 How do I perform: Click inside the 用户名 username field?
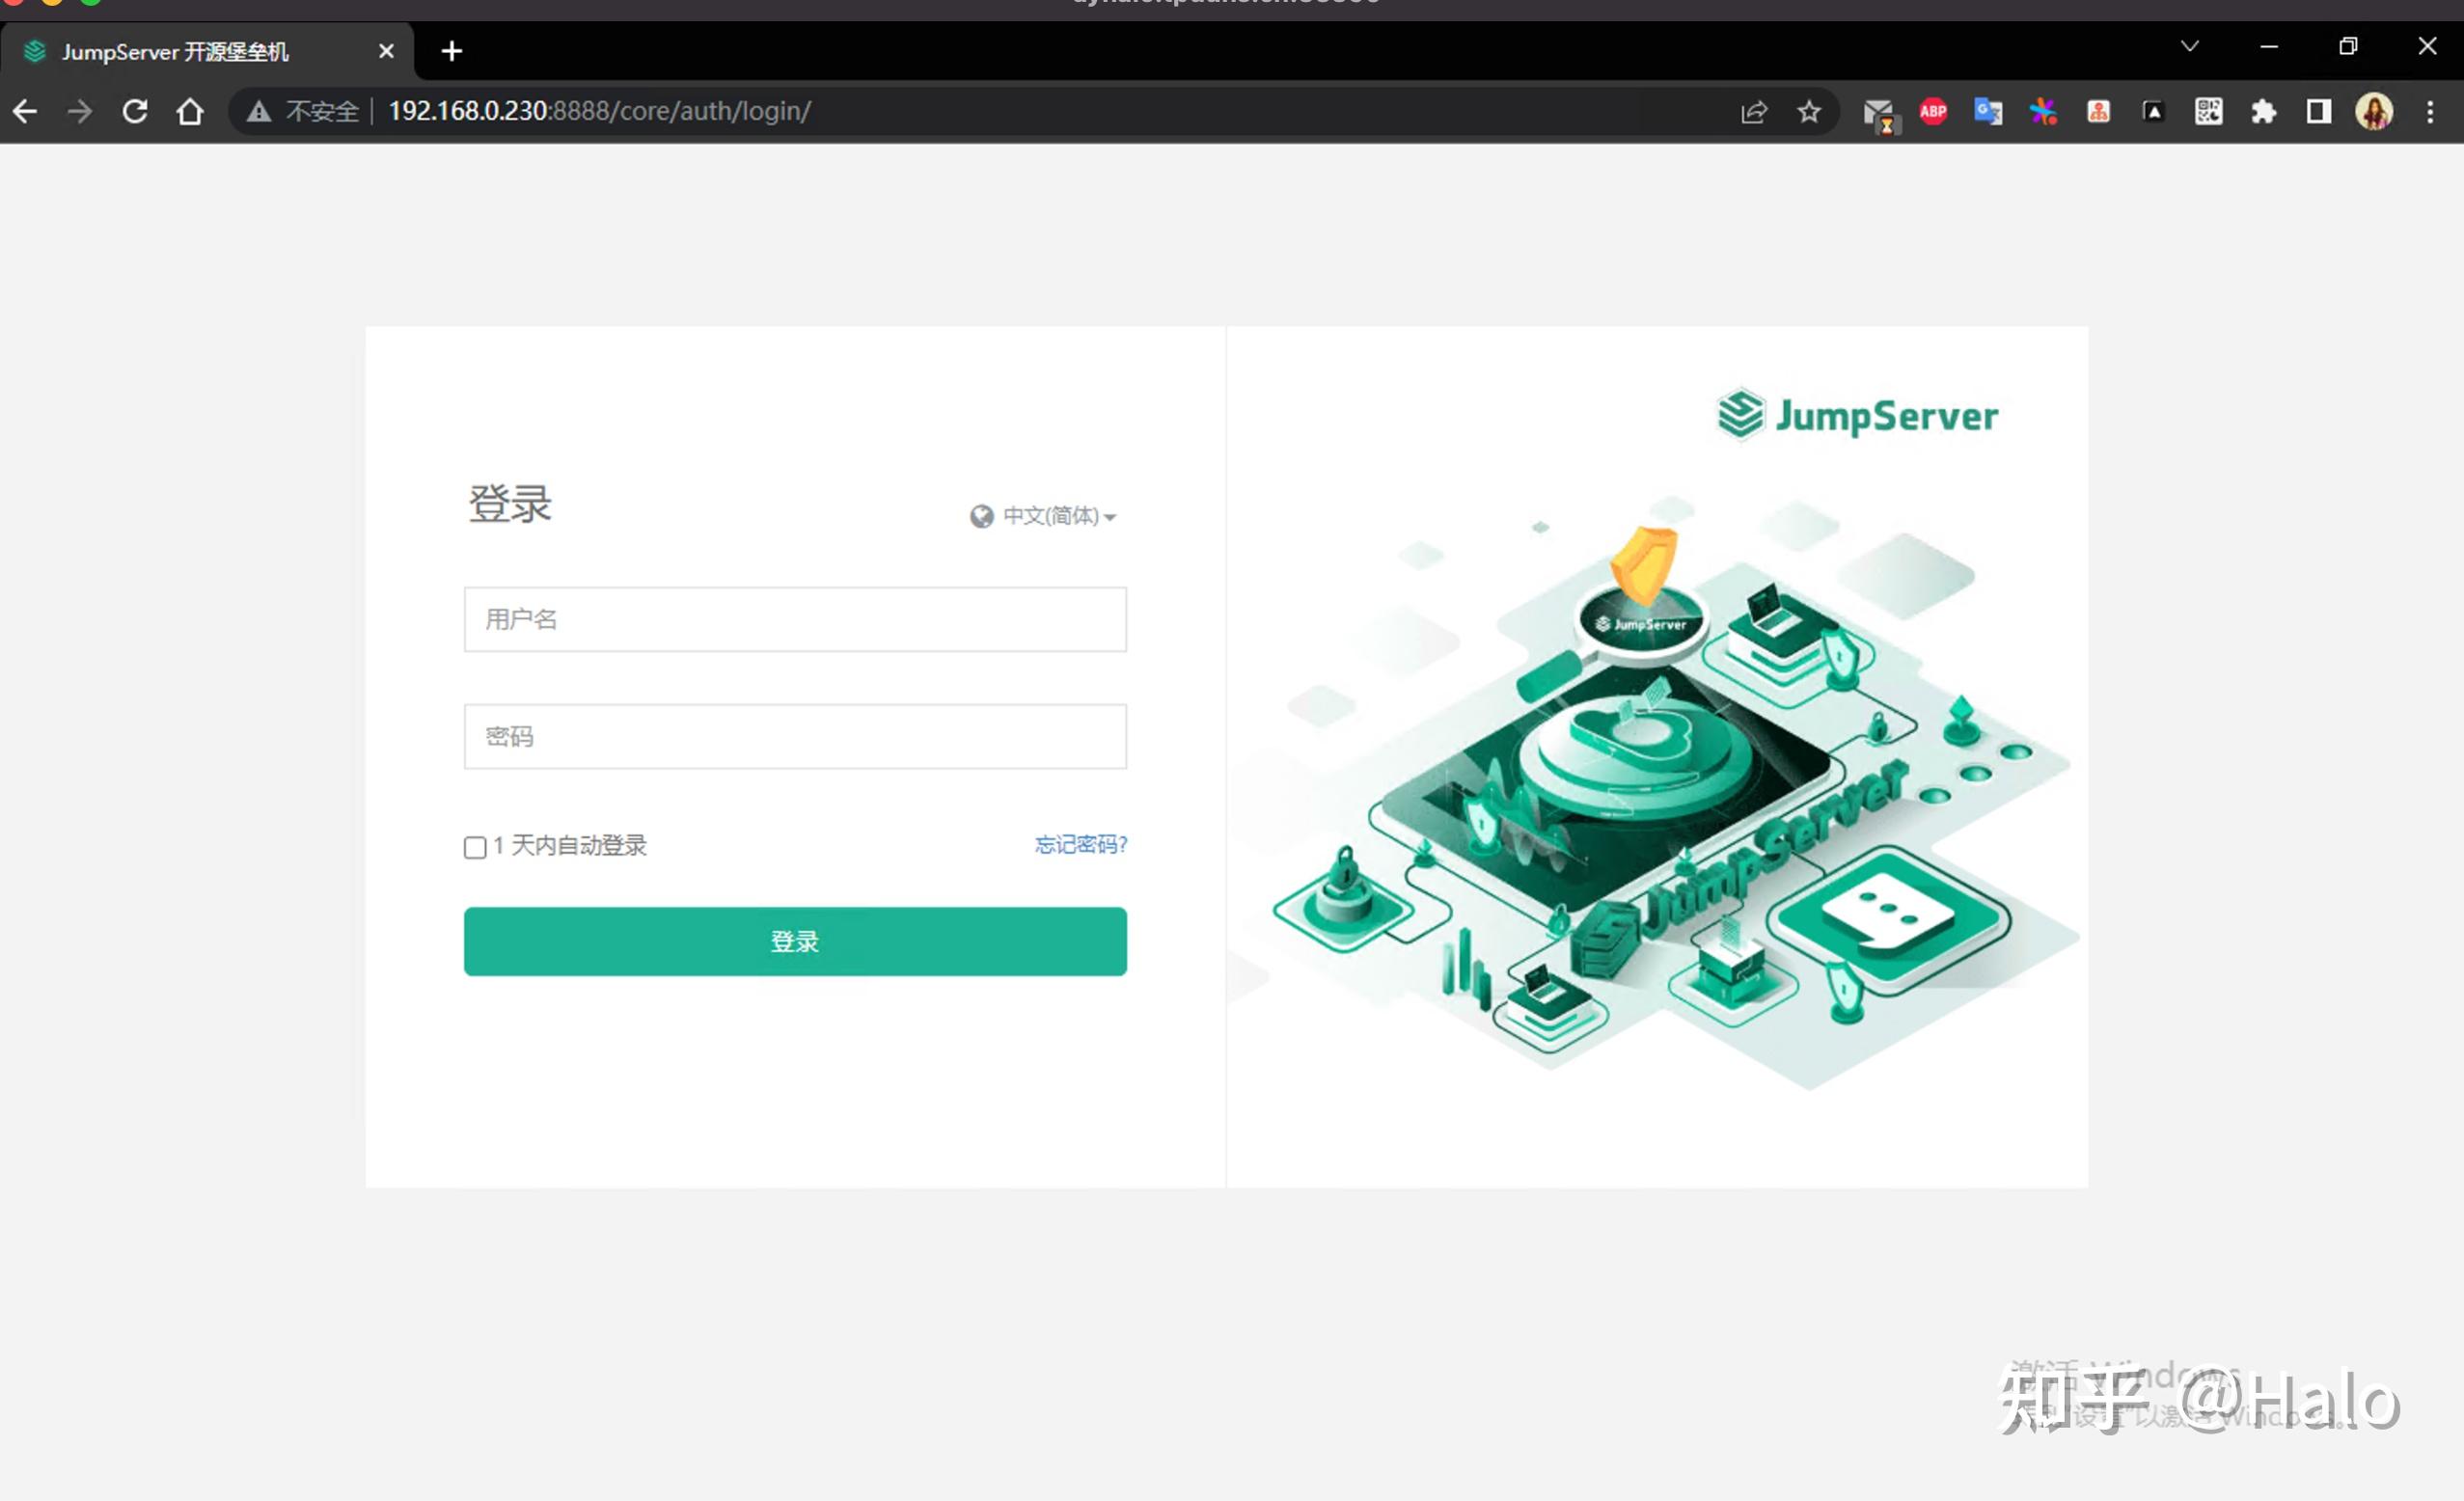(794, 620)
